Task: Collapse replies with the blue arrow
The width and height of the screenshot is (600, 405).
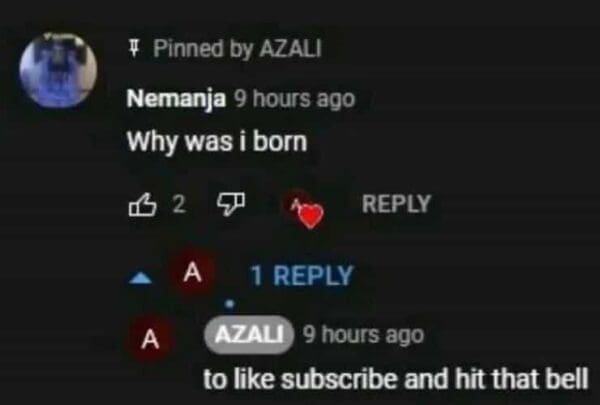Action: pyautogui.click(x=143, y=275)
